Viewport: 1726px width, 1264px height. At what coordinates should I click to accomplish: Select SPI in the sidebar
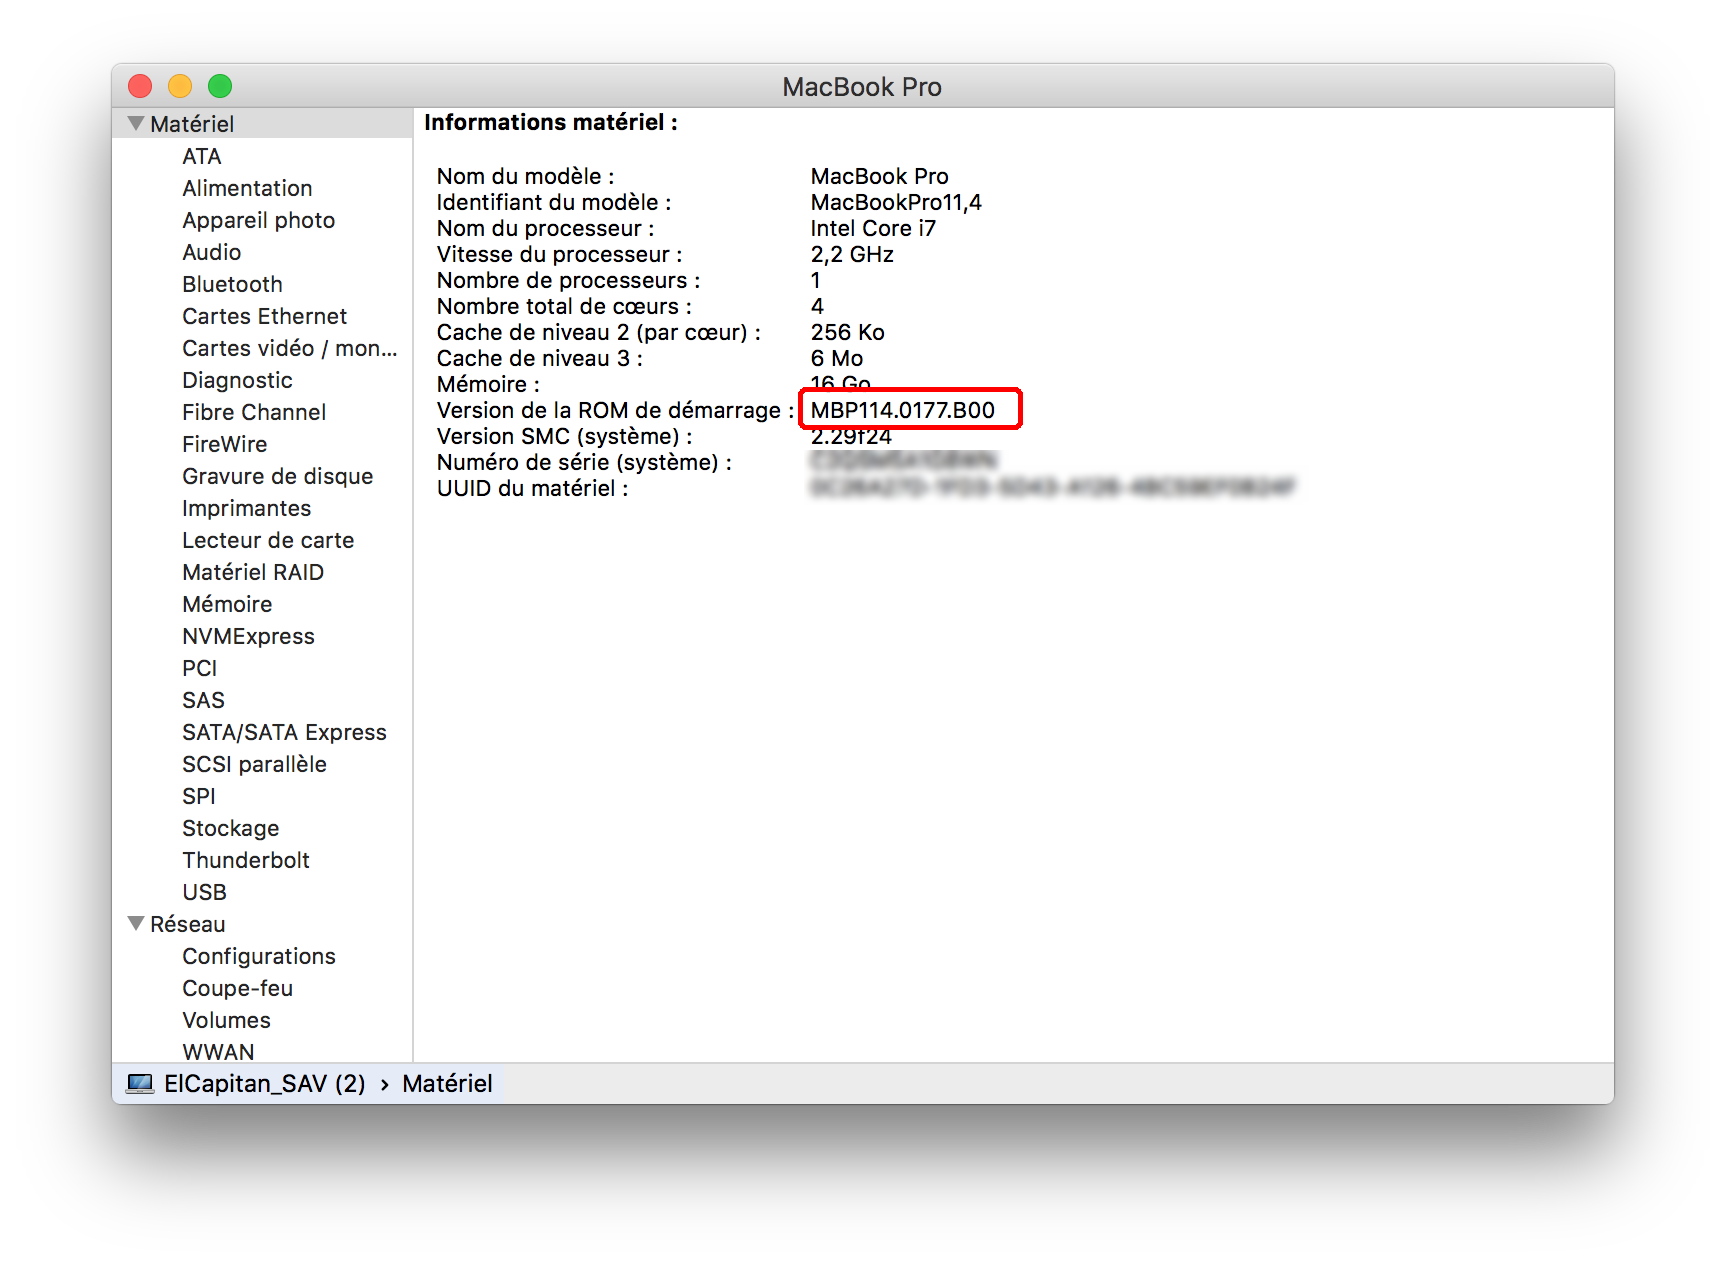[x=198, y=796]
